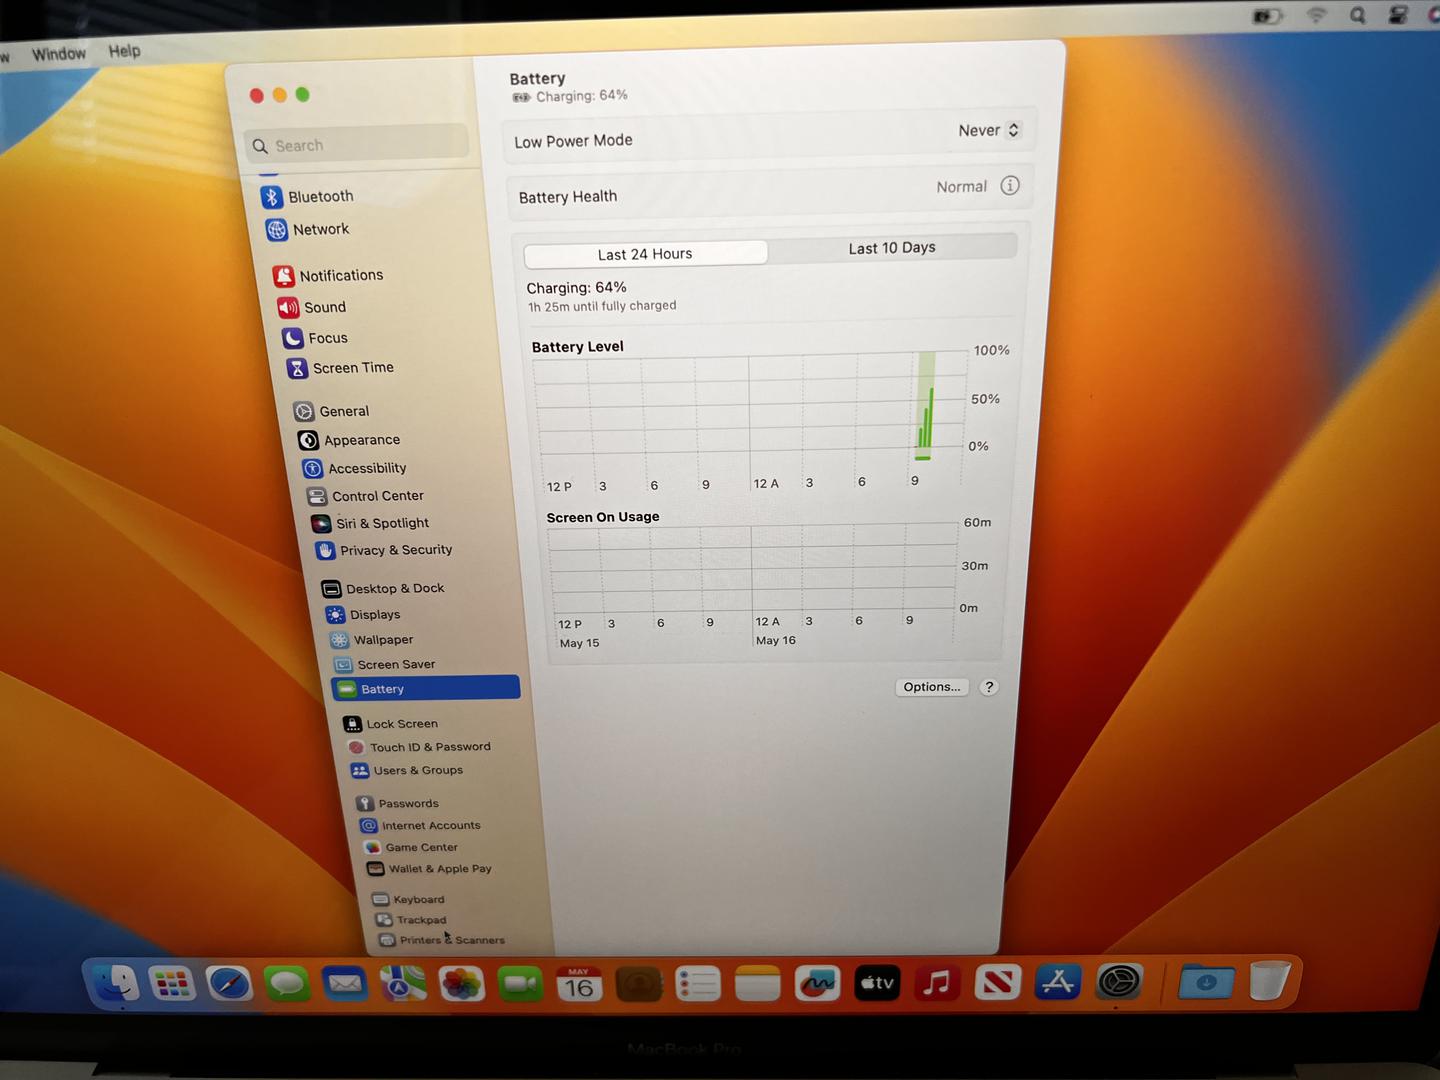1440x1080 pixels.
Task: Open the Window menu
Action: 59,53
